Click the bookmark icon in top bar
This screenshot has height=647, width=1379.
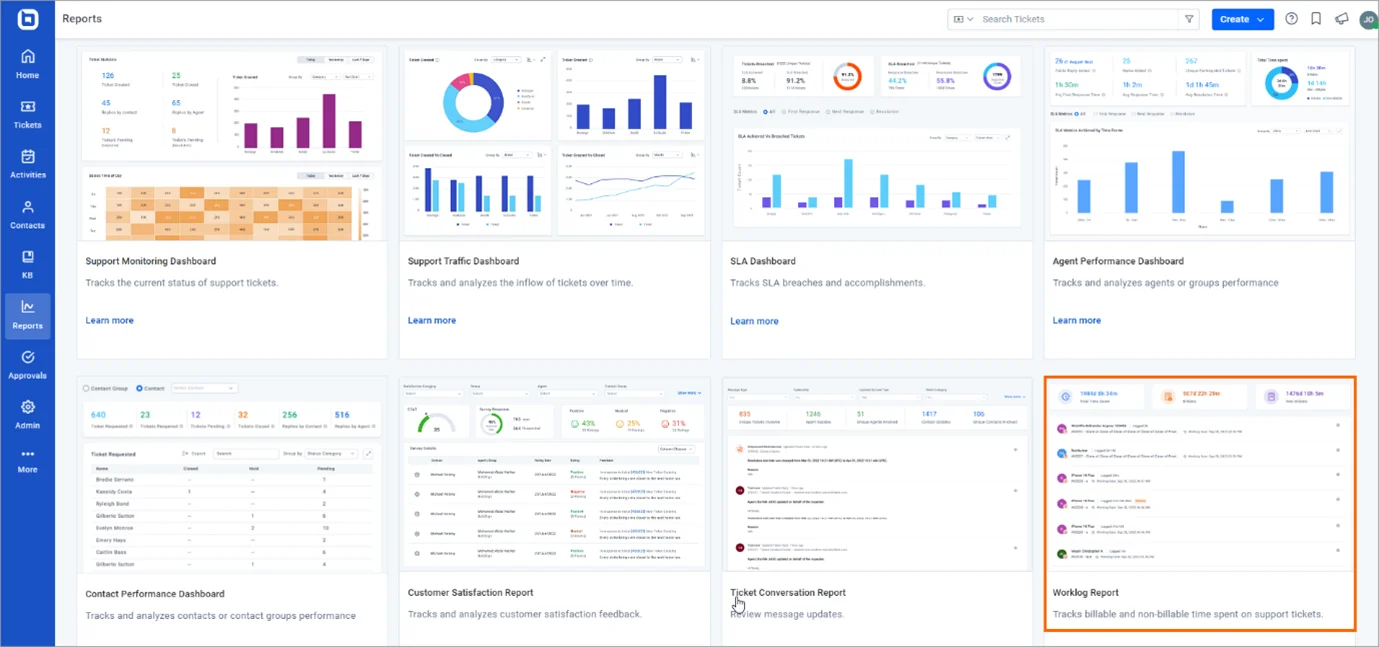(x=1316, y=19)
